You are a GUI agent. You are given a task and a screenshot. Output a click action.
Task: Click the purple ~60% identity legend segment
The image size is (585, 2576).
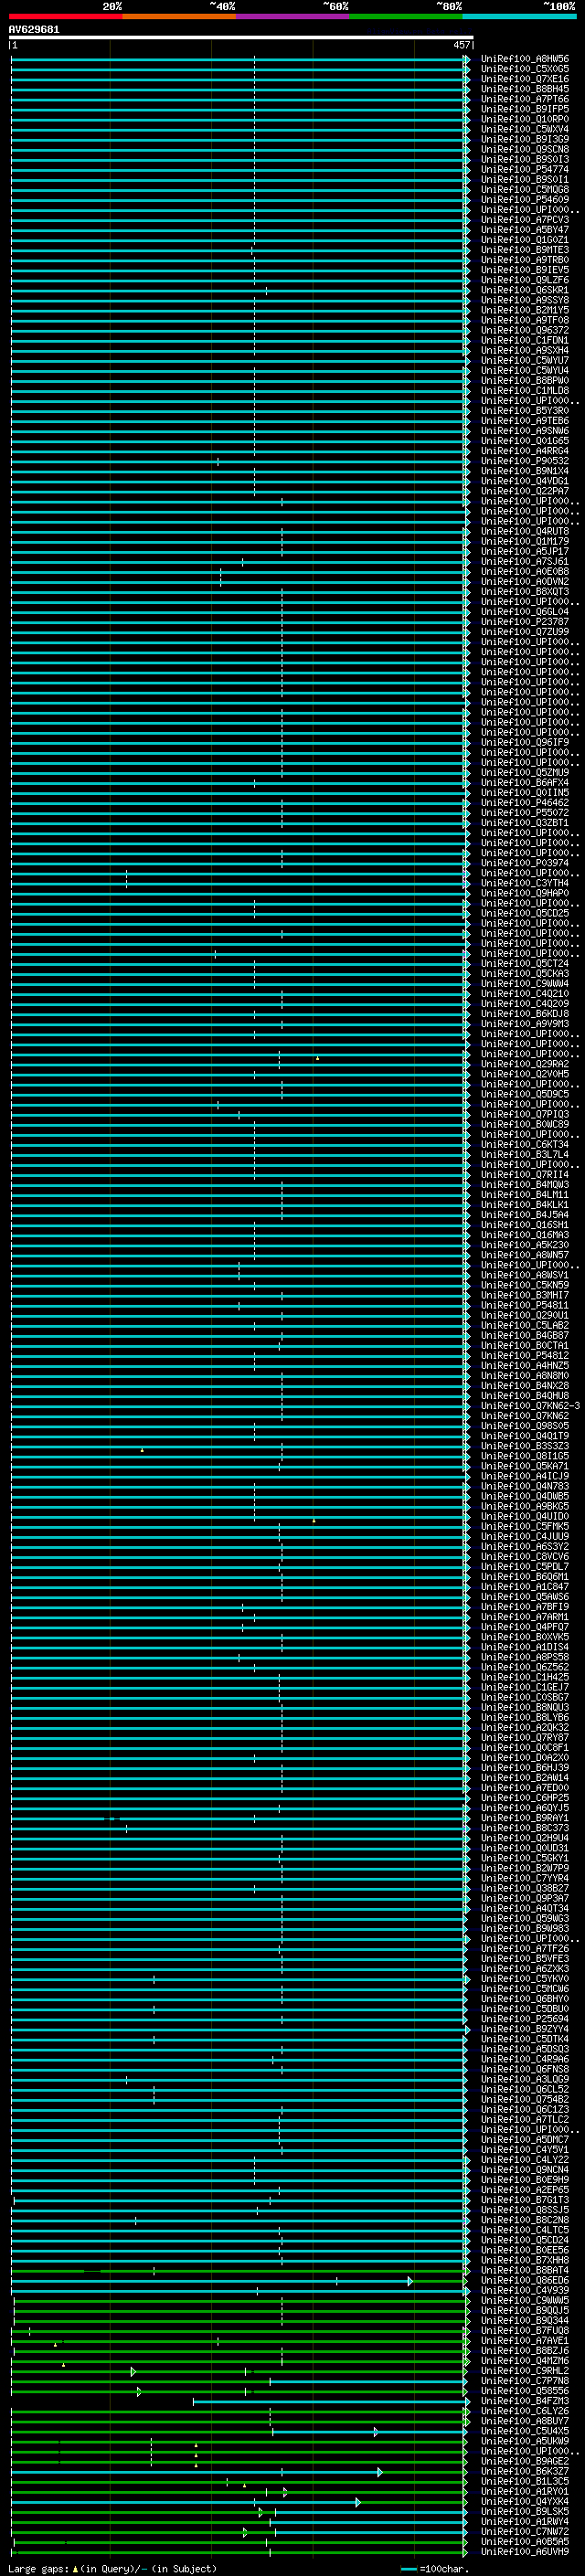(293, 16)
